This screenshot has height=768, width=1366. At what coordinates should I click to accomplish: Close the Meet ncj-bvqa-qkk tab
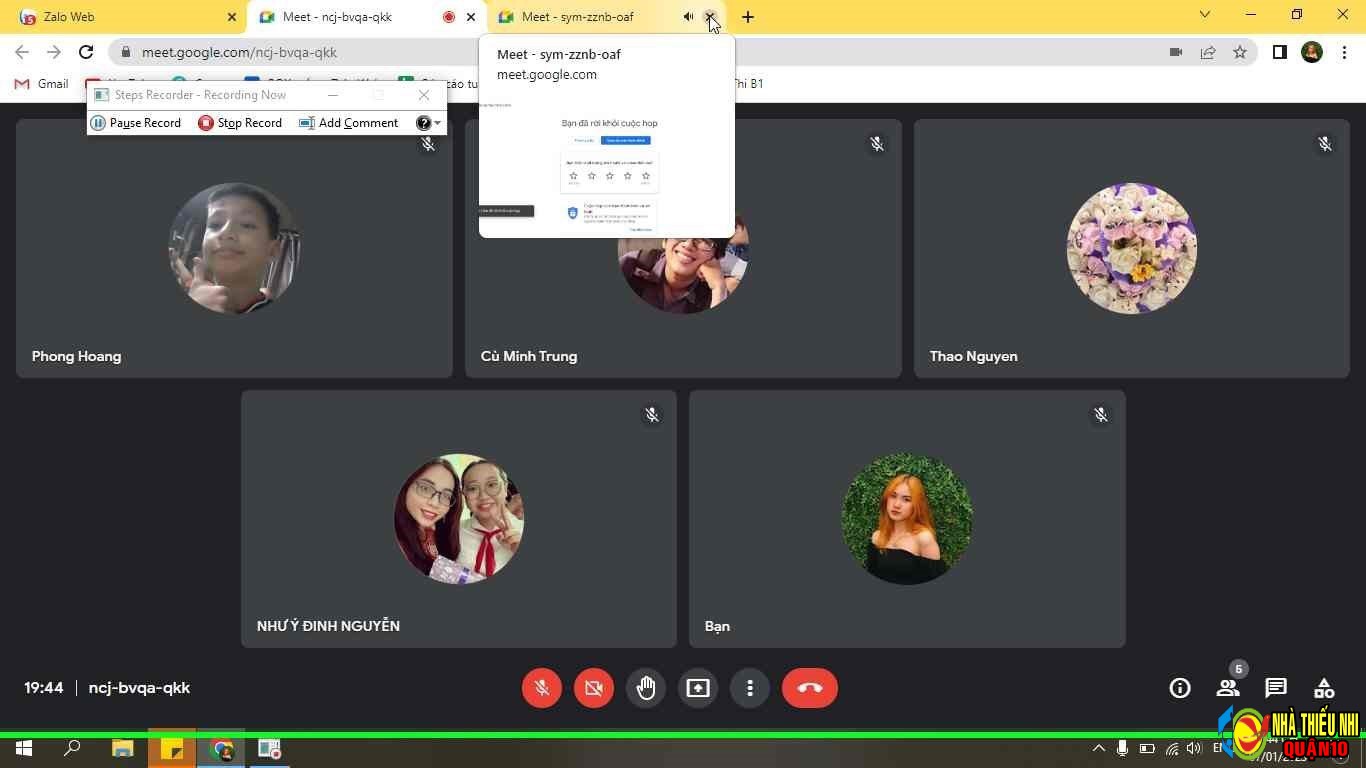471,17
